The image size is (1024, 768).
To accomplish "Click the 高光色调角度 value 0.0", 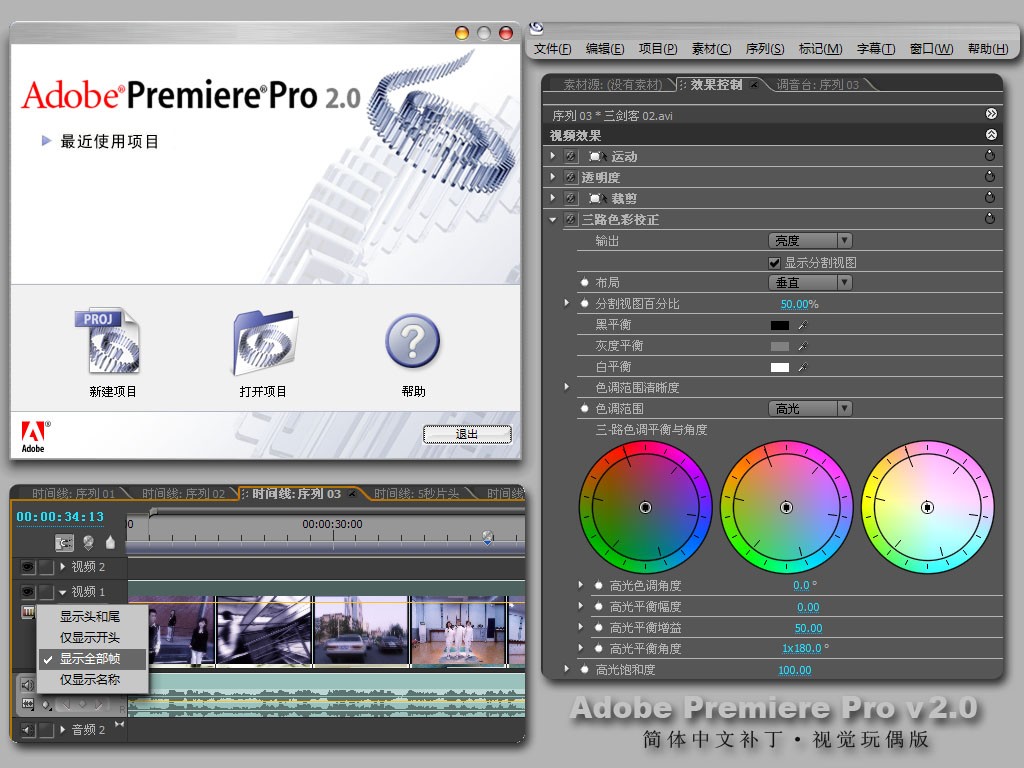I will tap(801, 586).
